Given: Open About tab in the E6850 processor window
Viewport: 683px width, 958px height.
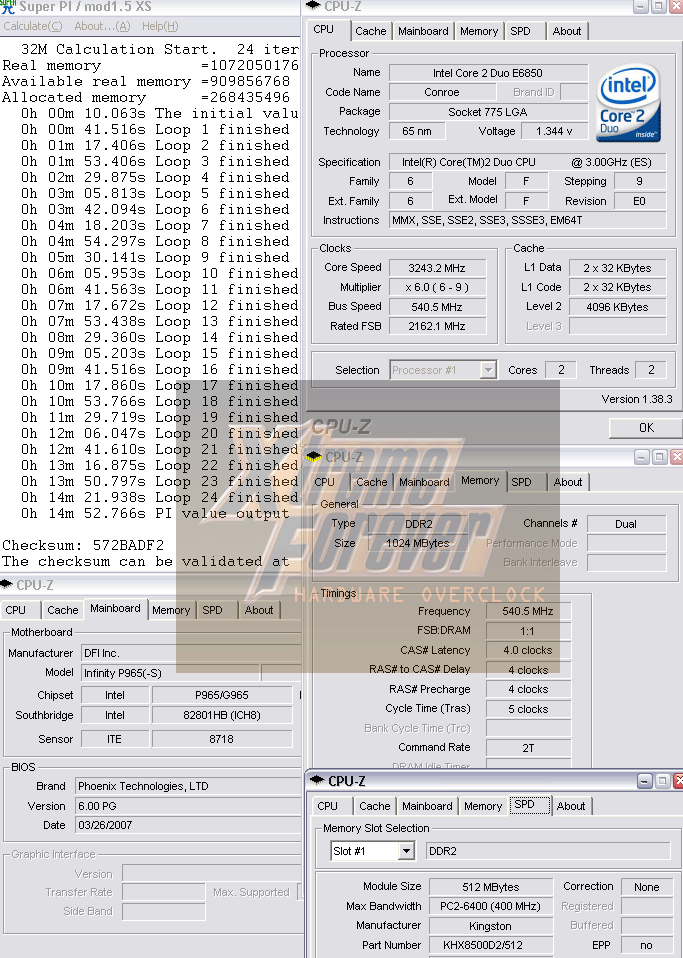Looking at the screenshot, I should 567,31.
